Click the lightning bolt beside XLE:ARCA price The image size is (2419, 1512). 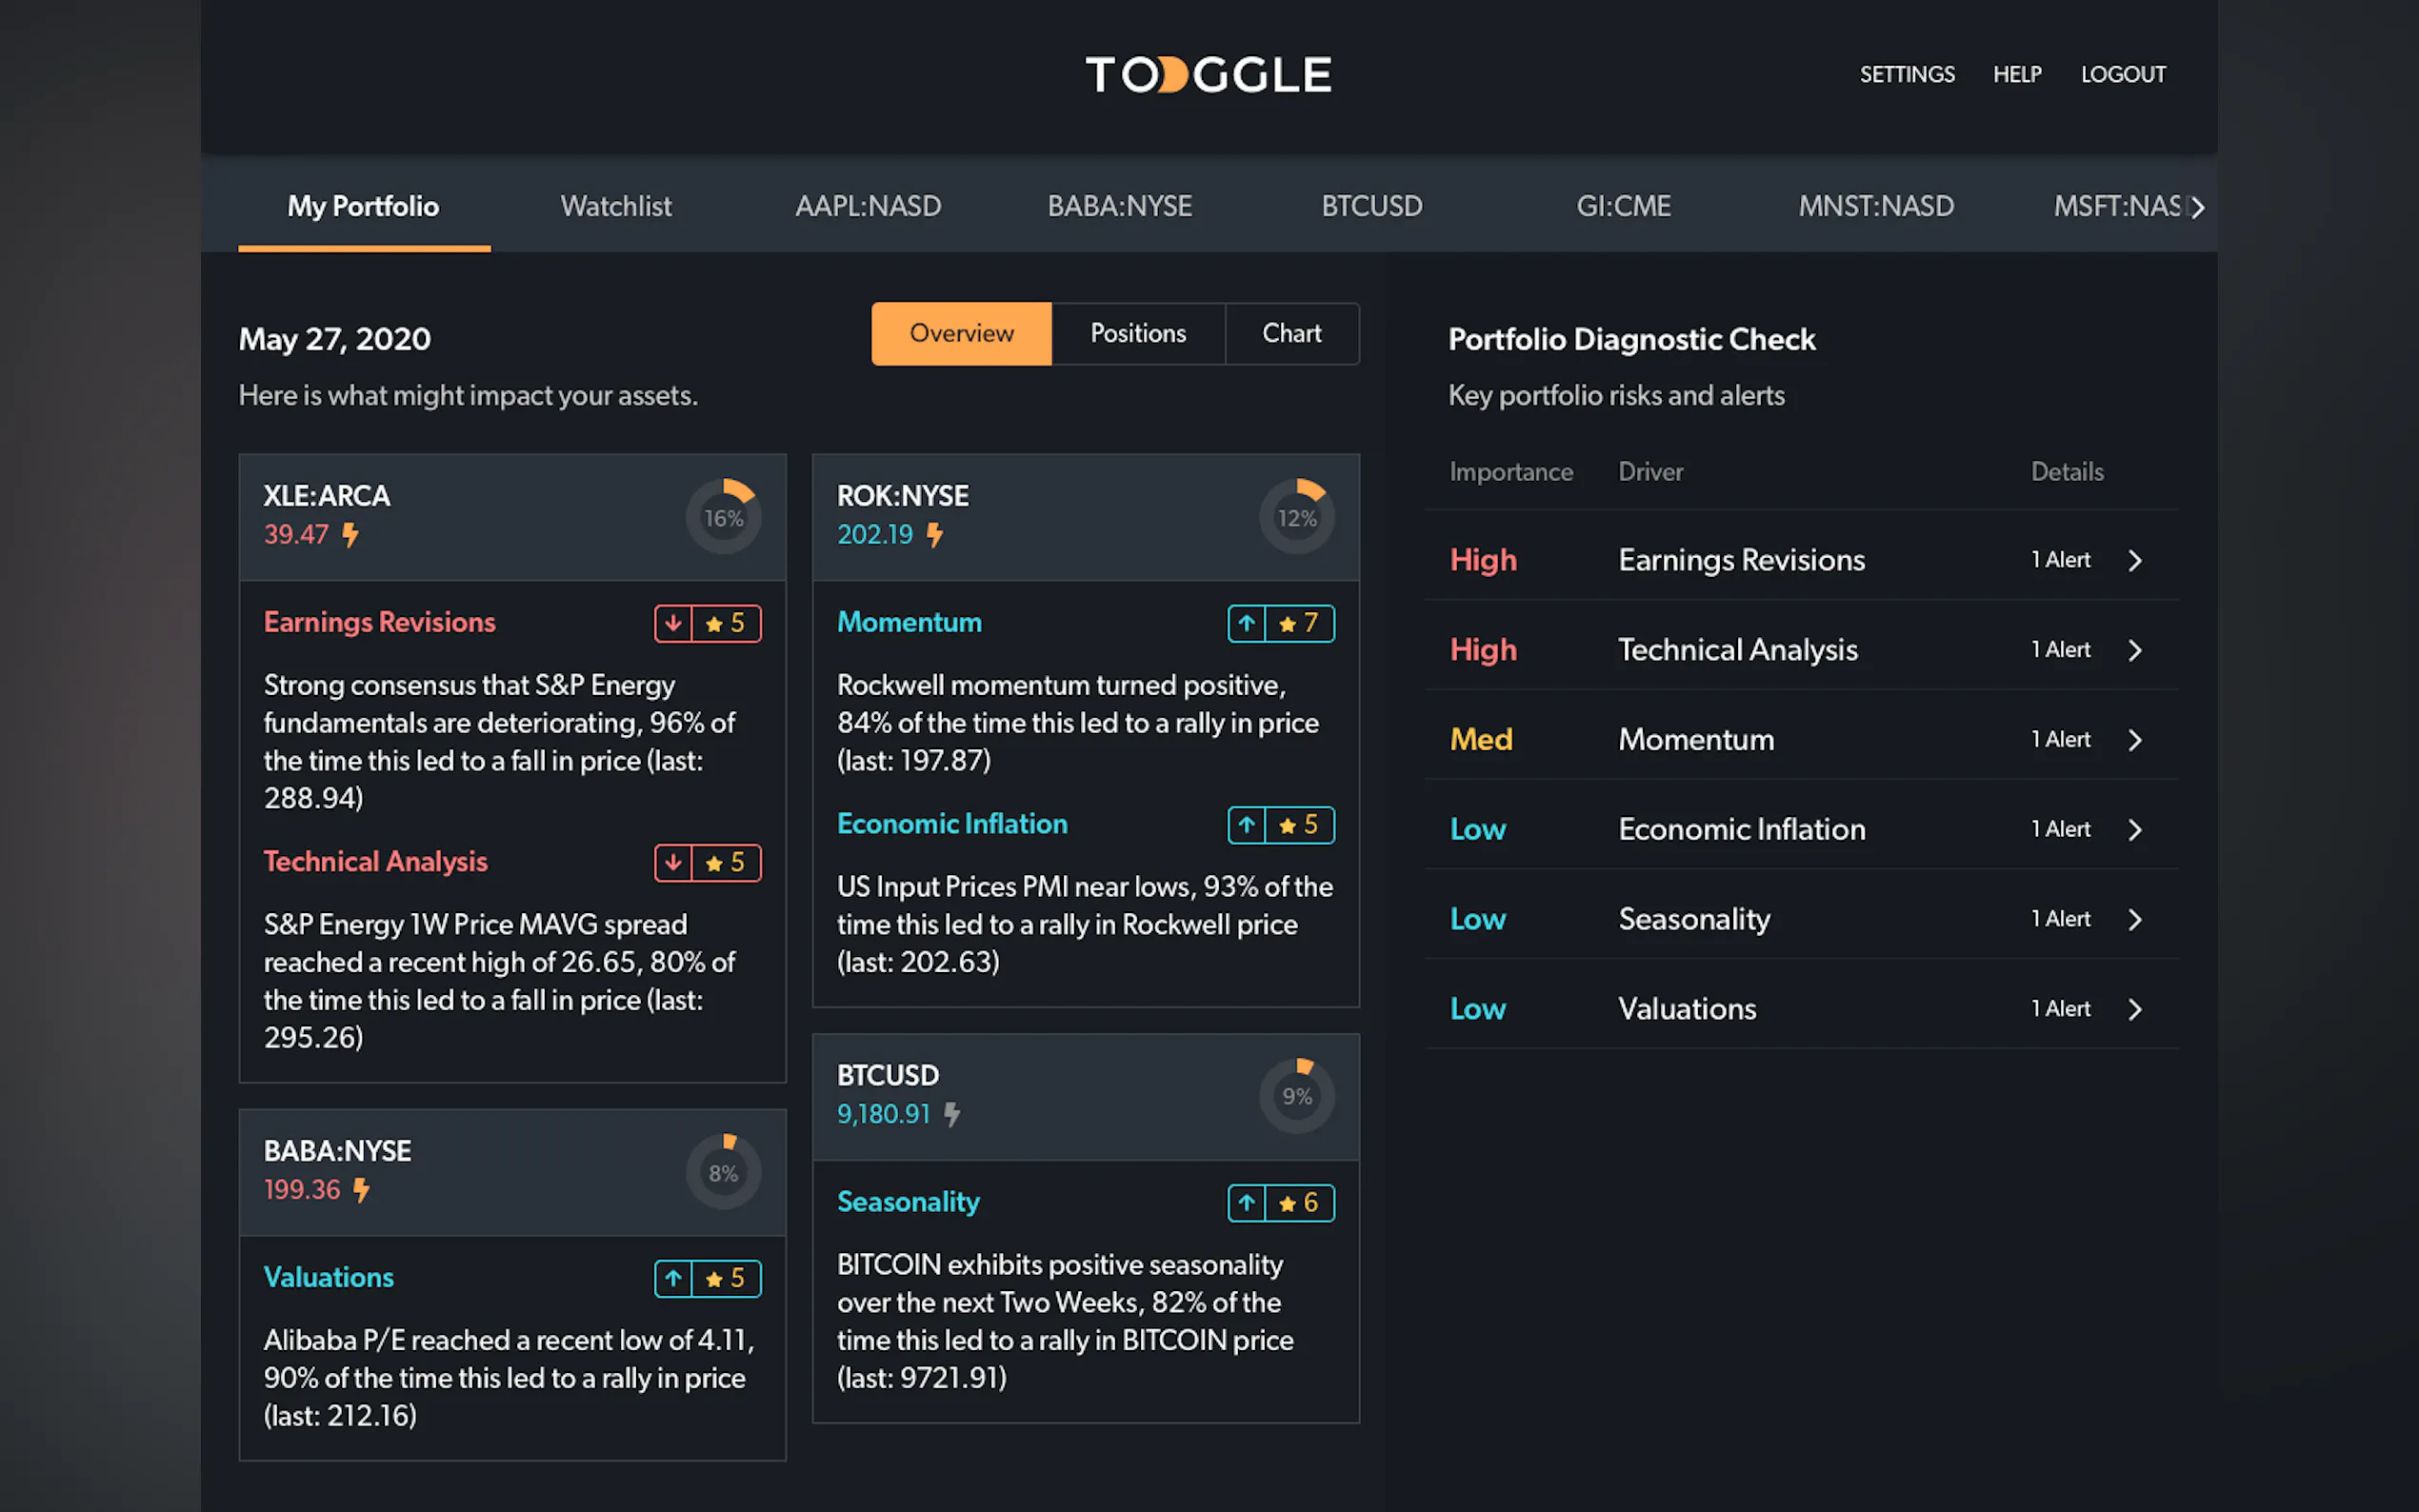(x=350, y=535)
